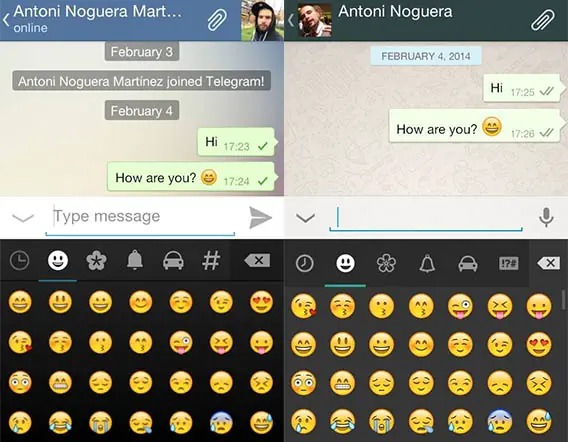Insert winking tongue-out emoji in Telegram keyboard
568x442 pixels.
(x=181, y=342)
